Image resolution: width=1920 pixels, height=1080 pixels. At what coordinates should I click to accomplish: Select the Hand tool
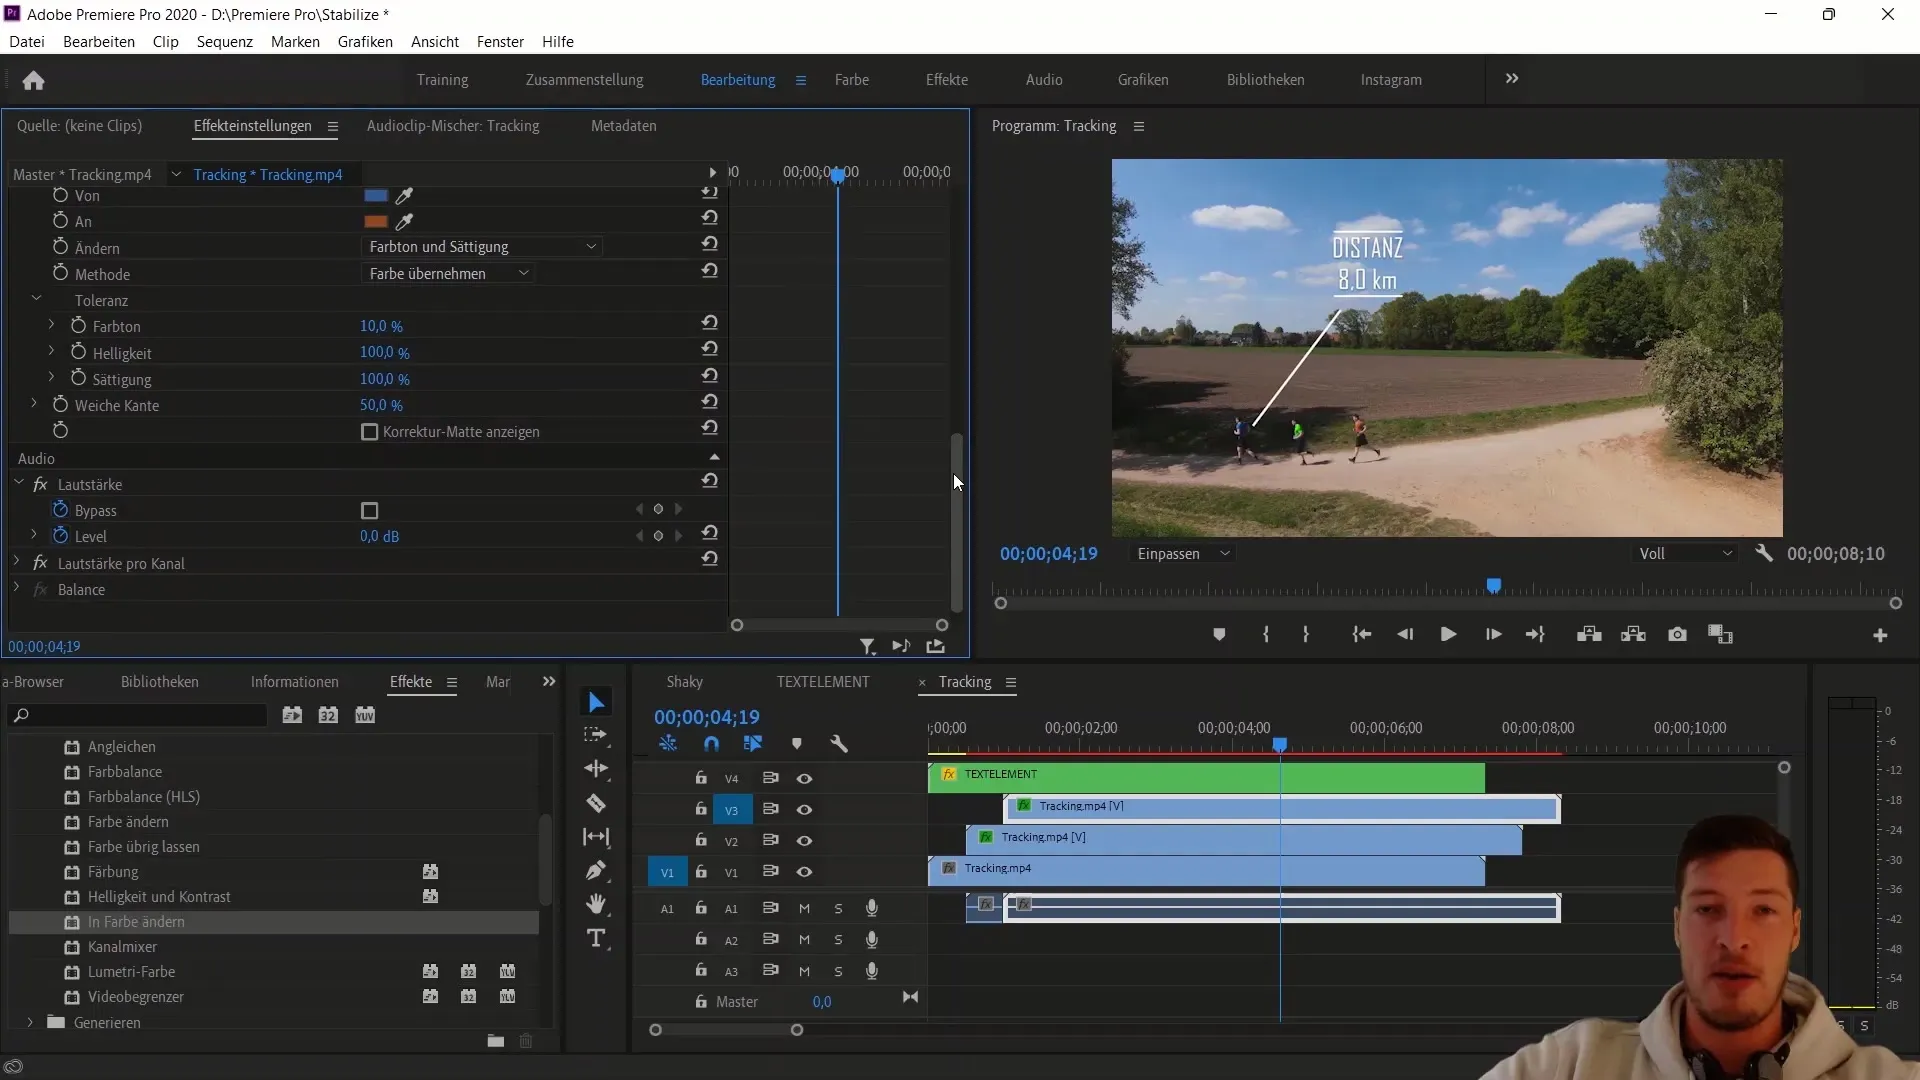pos(596,904)
